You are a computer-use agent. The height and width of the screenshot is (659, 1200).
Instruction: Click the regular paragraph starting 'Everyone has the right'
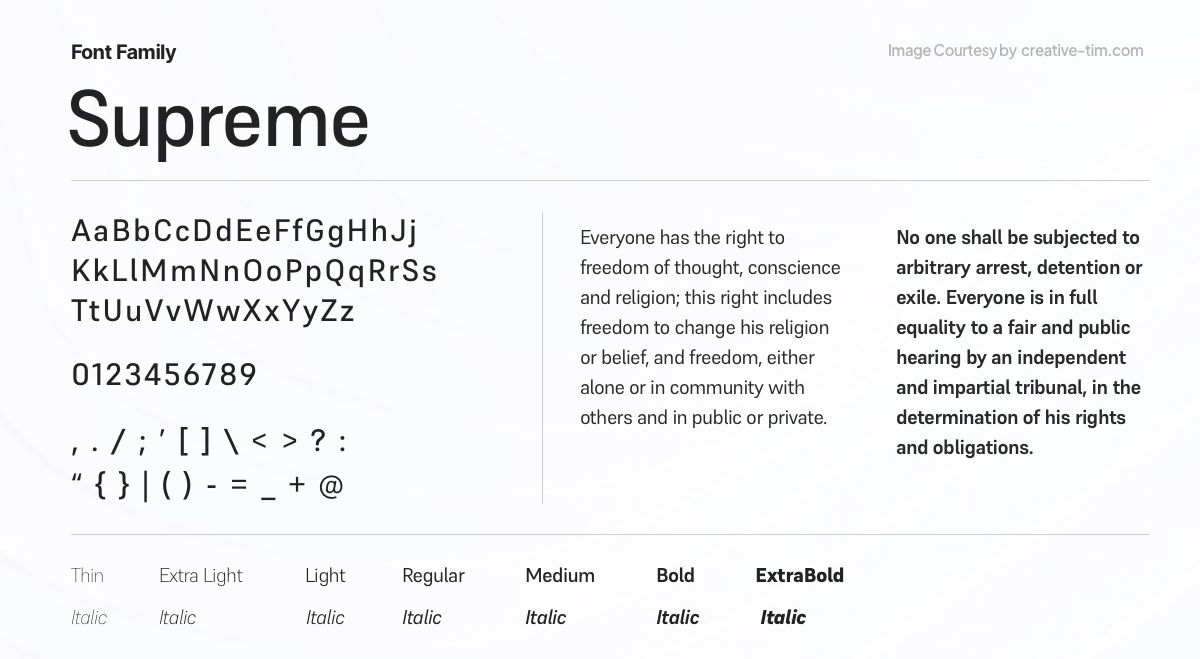tap(710, 327)
